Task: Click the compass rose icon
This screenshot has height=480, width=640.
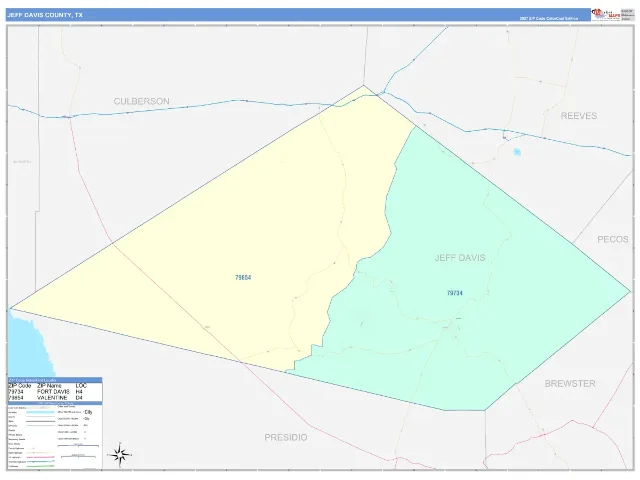Action: tap(120, 454)
